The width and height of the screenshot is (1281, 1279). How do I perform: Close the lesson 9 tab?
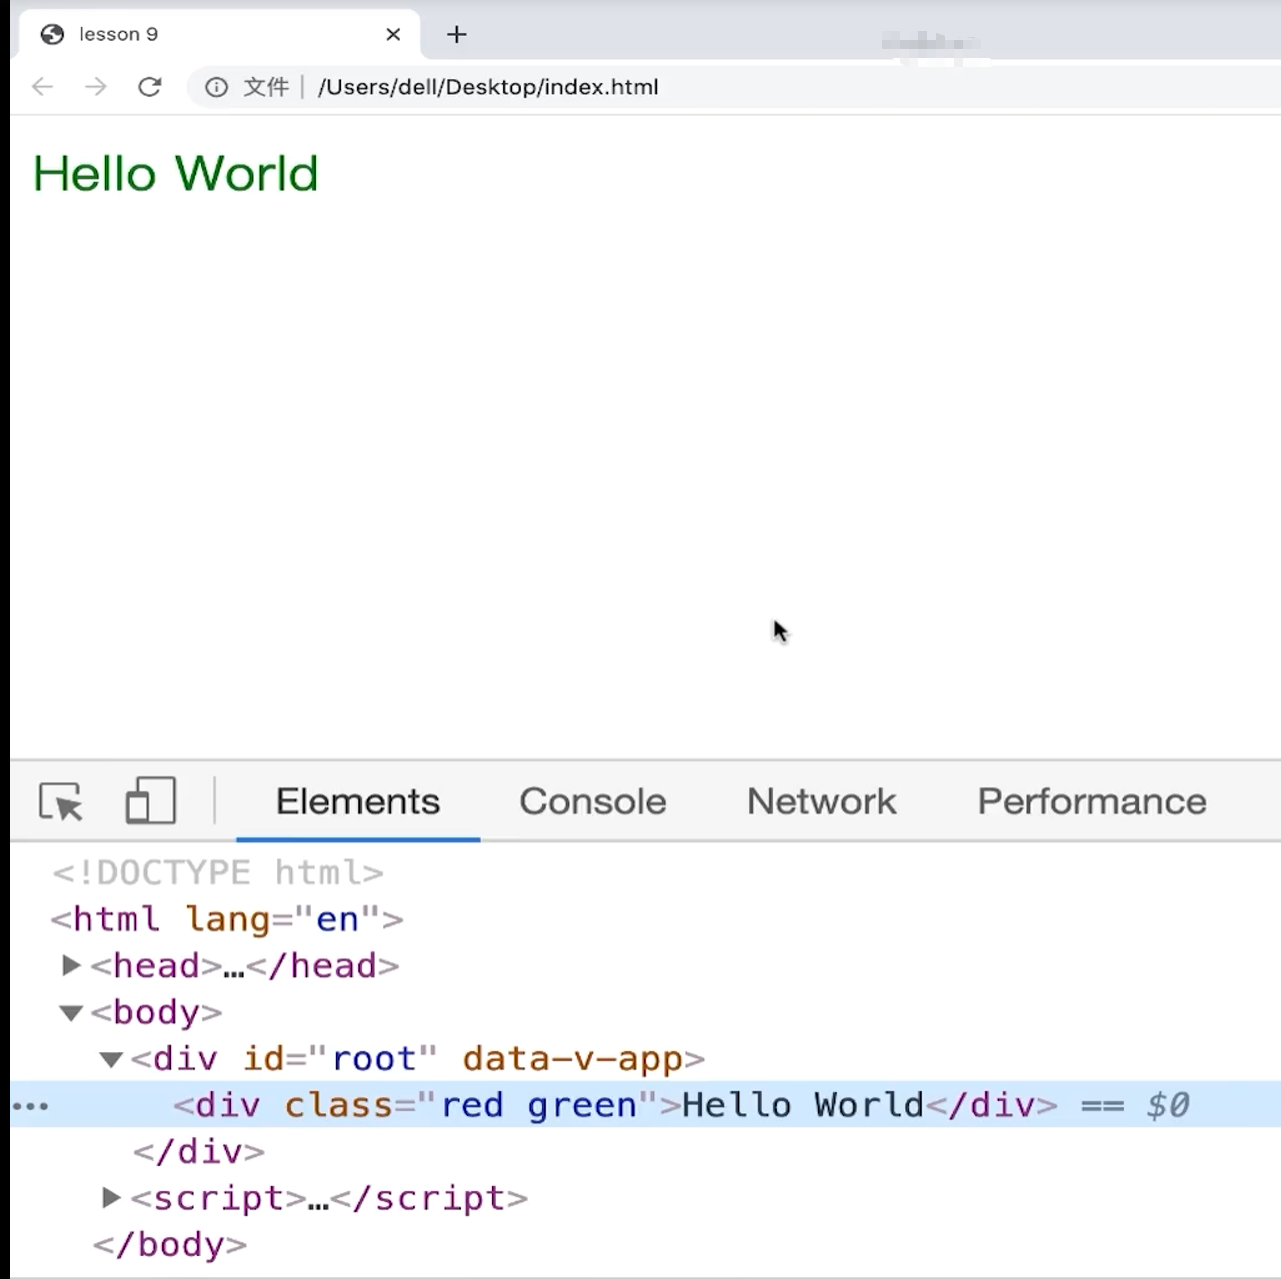point(393,34)
